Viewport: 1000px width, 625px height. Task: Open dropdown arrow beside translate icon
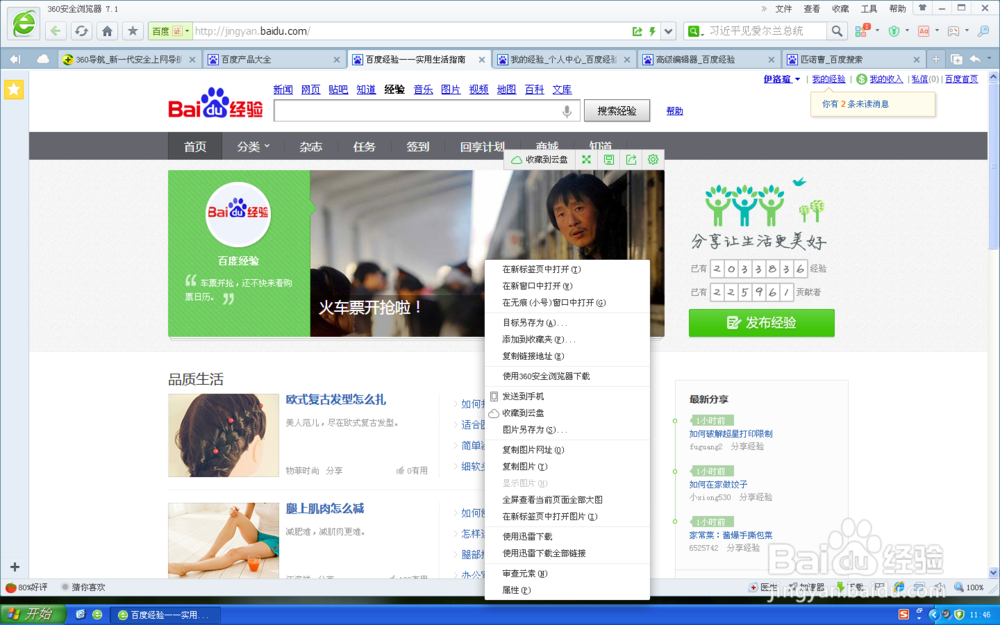click(x=936, y=30)
